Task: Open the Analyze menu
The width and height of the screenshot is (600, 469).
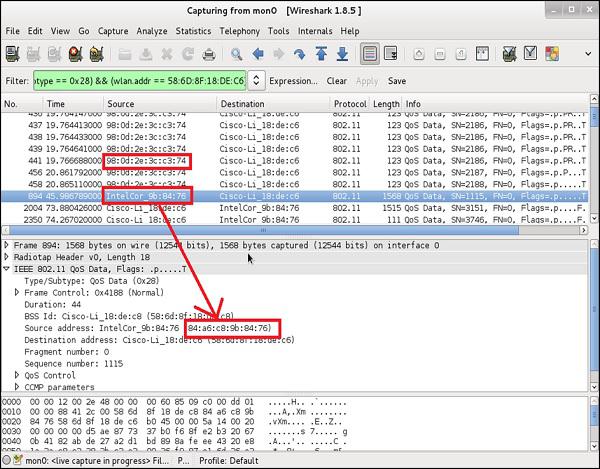Action: click(152, 31)
